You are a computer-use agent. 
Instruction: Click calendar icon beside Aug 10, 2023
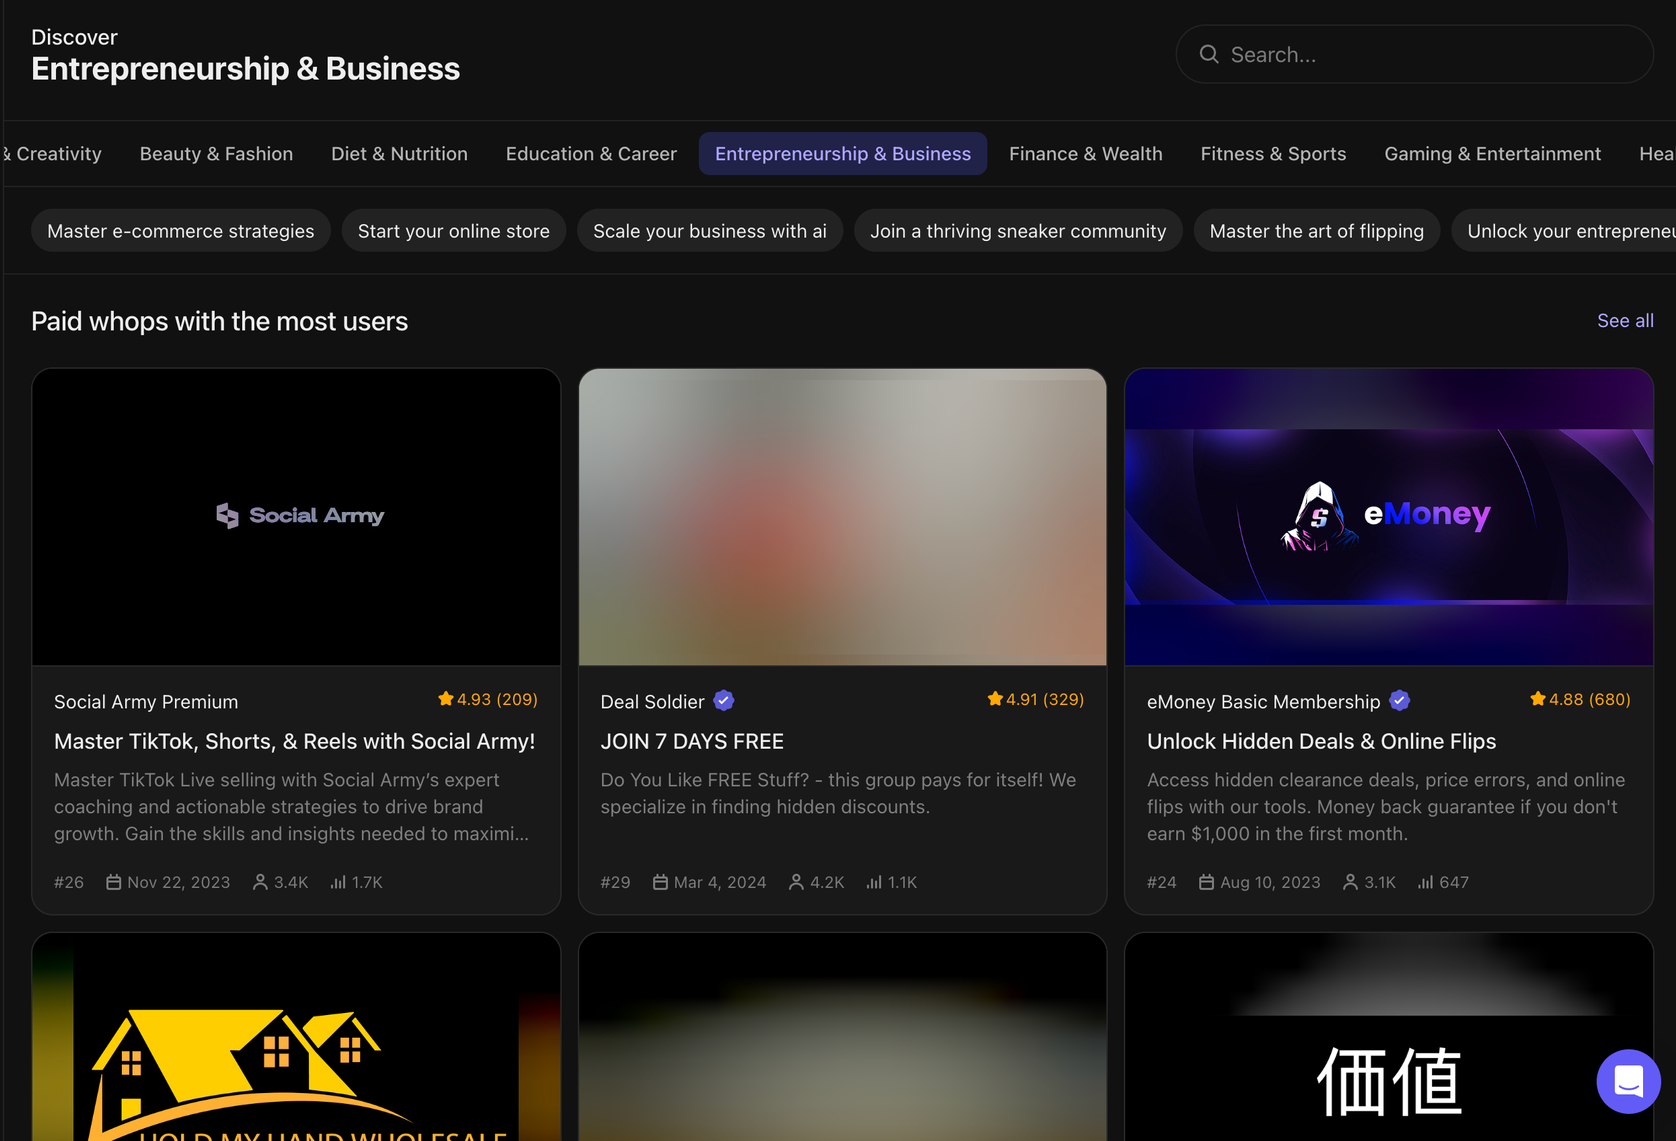1207,882
